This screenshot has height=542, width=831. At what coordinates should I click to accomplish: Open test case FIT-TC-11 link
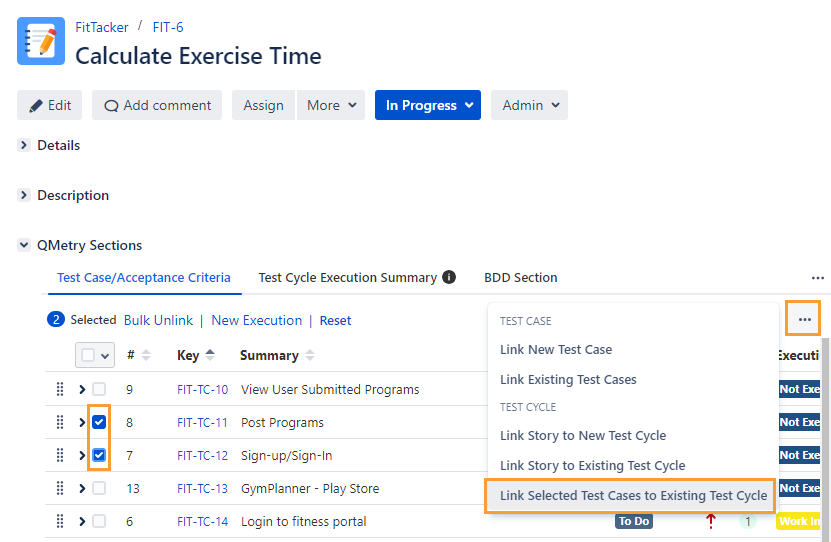(202, 422)
